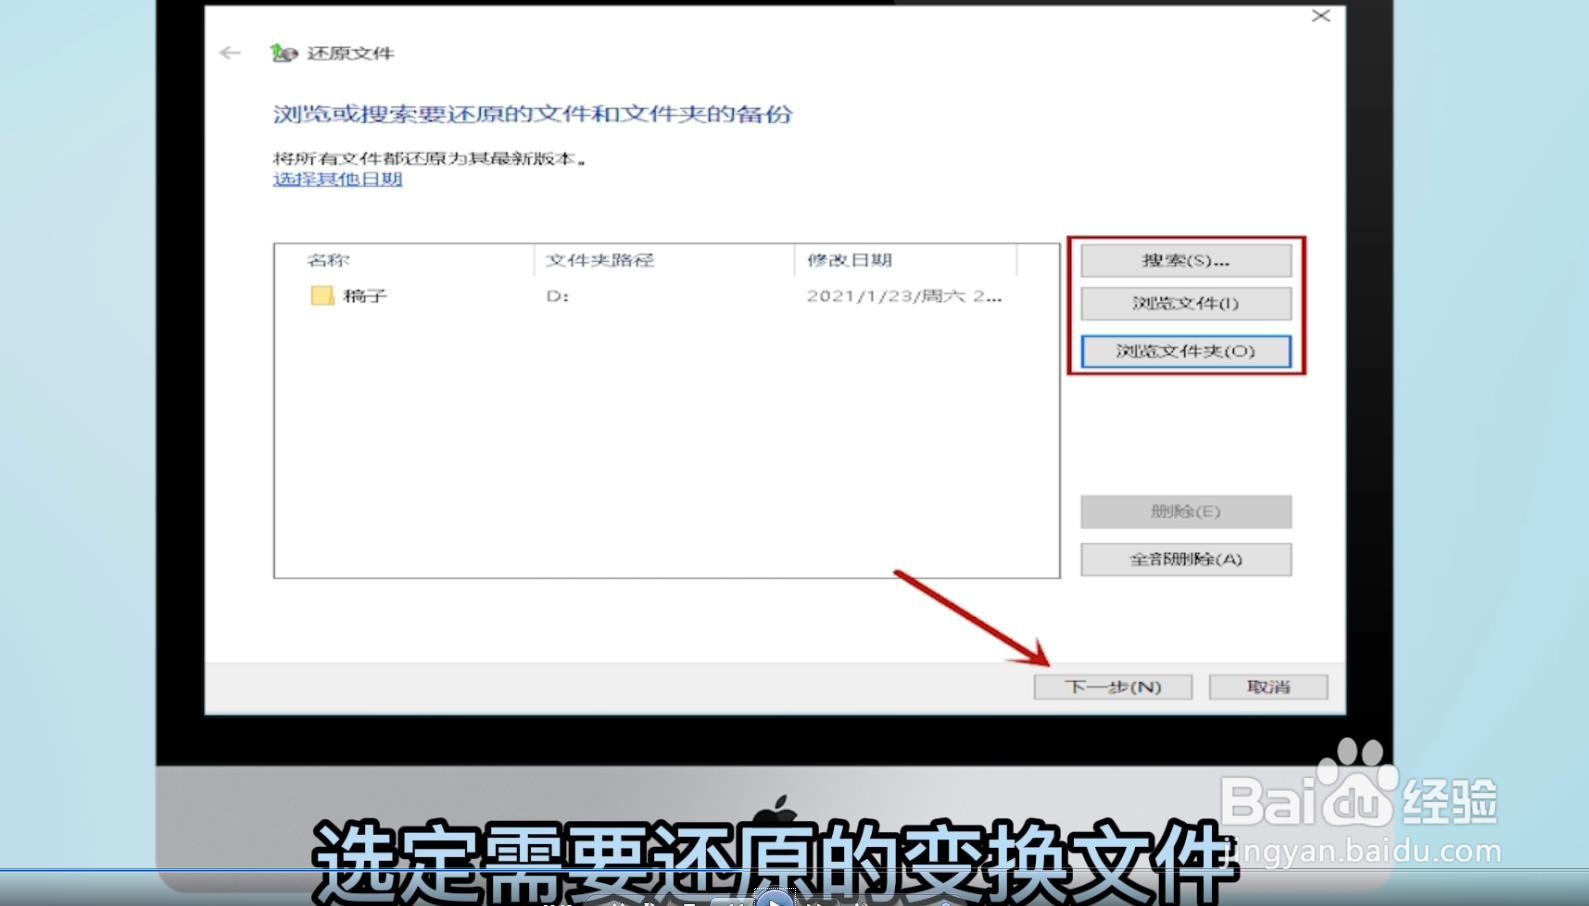Go back using the arrow icon

[x=230, y=53]
